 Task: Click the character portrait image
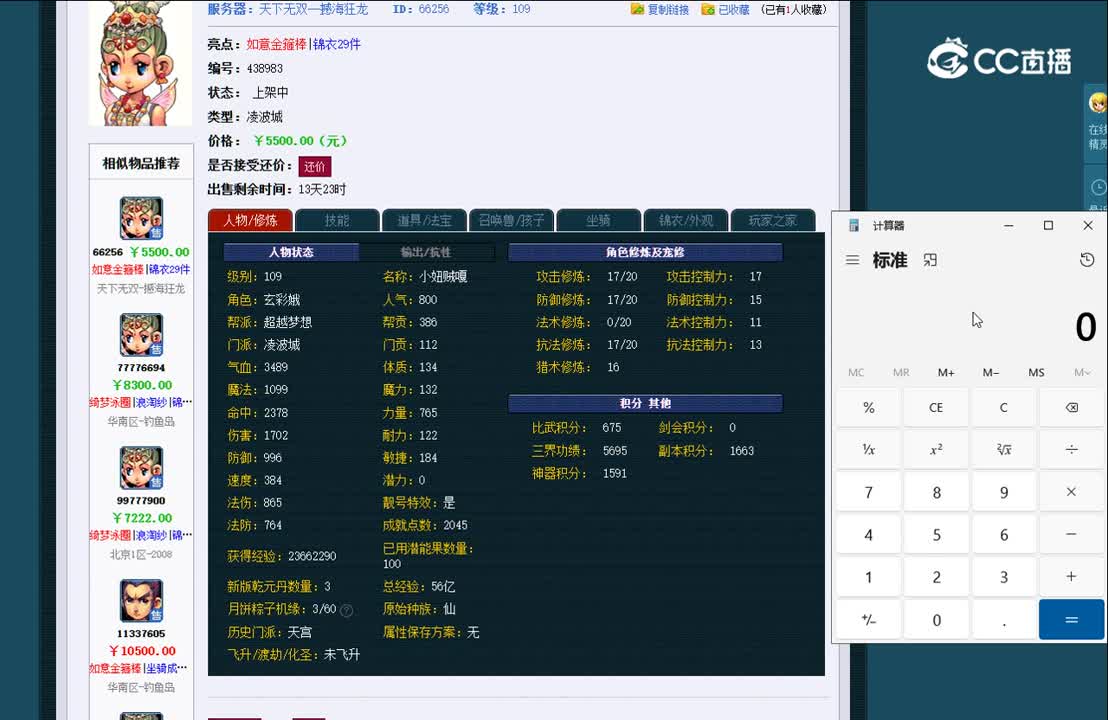[140, 63]
